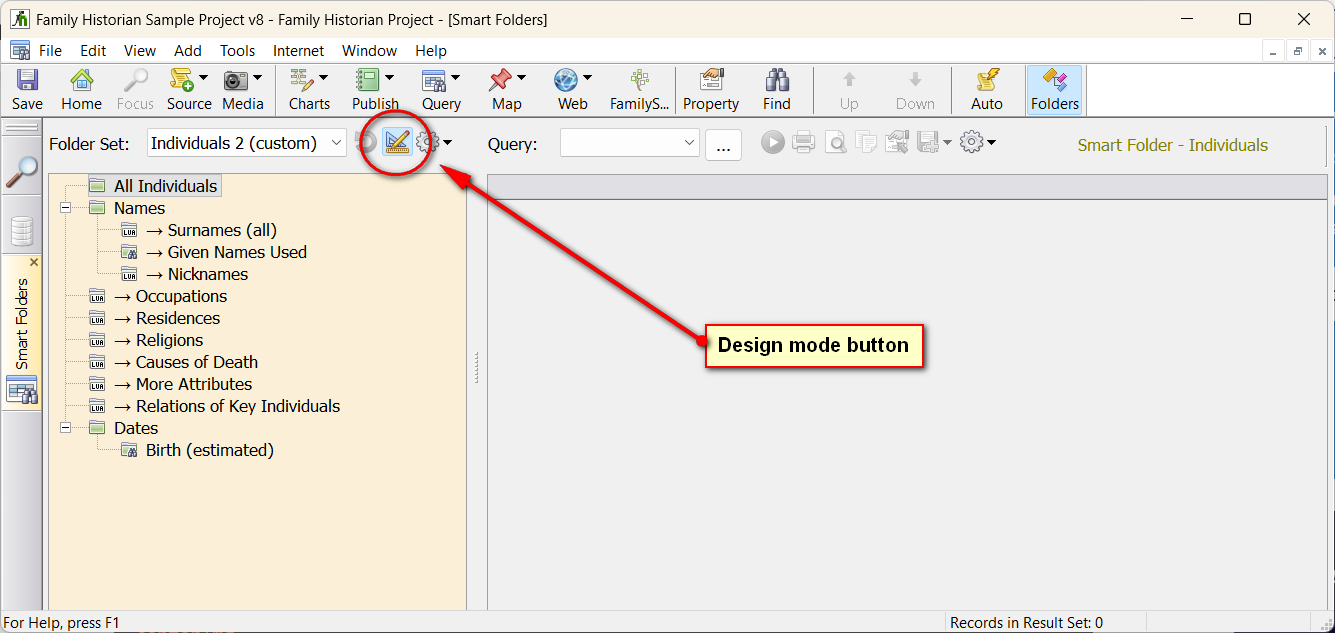Click the Web globe icon
1335x633 pixels.
coord(566,81)
